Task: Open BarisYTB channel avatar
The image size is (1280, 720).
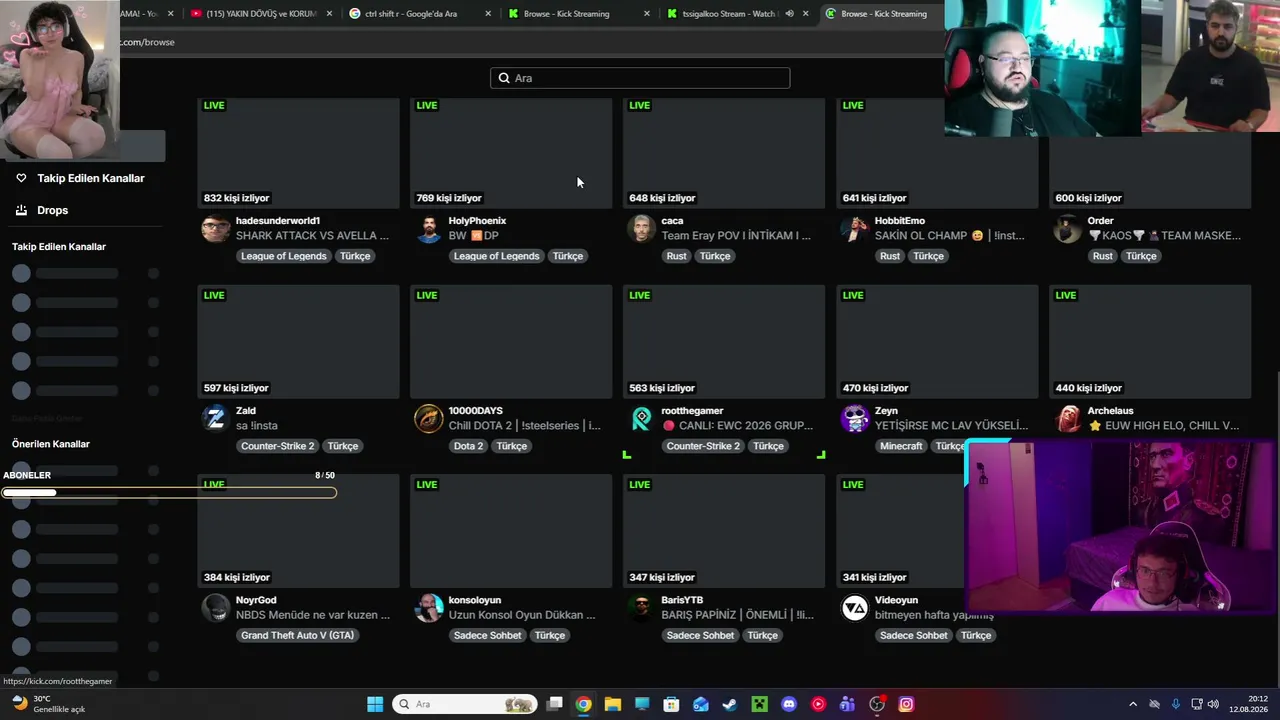Action: 641,608
